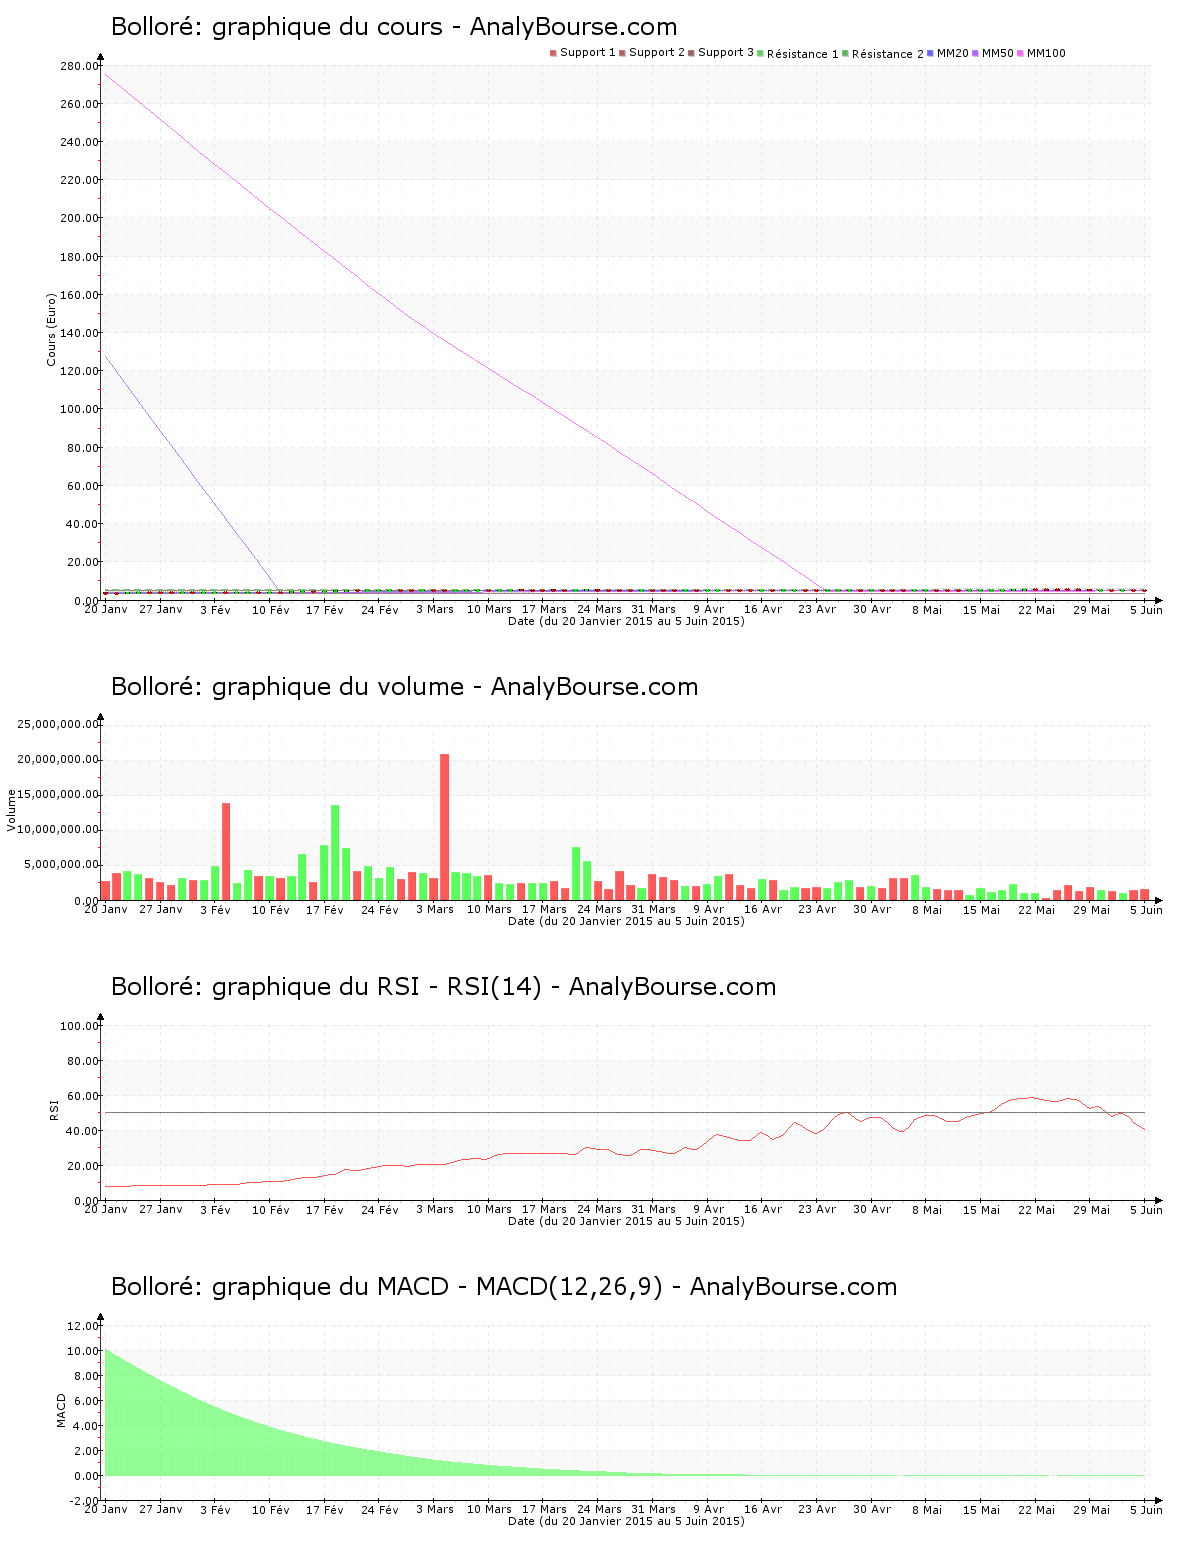Click '3 Mars' on the volume chart date axis
This screenshot has height=1550, width=1200.
point(435,910)
